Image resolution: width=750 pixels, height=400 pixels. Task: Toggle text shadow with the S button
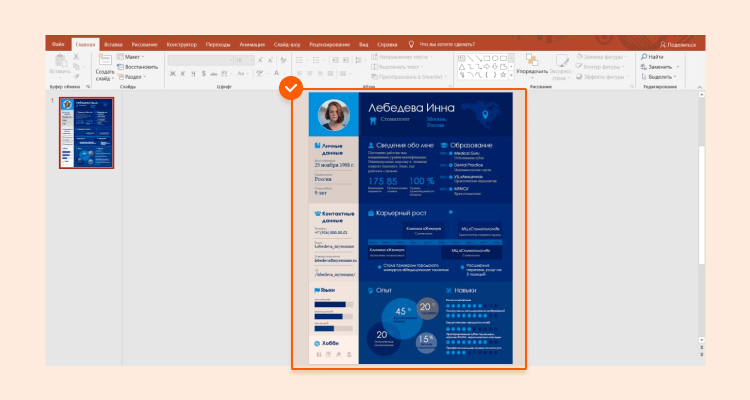[204, 74]
